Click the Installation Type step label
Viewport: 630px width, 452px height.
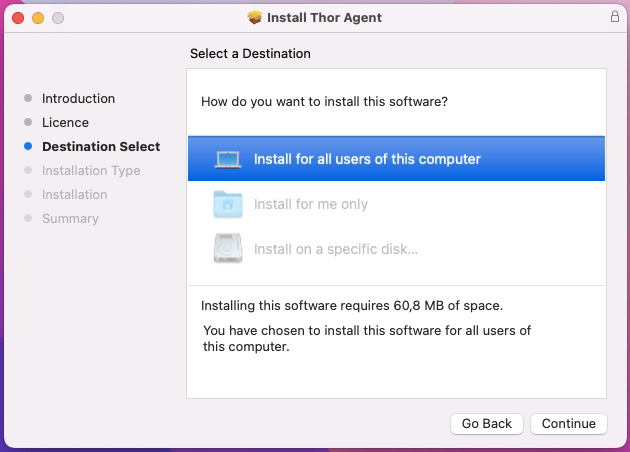91,171
